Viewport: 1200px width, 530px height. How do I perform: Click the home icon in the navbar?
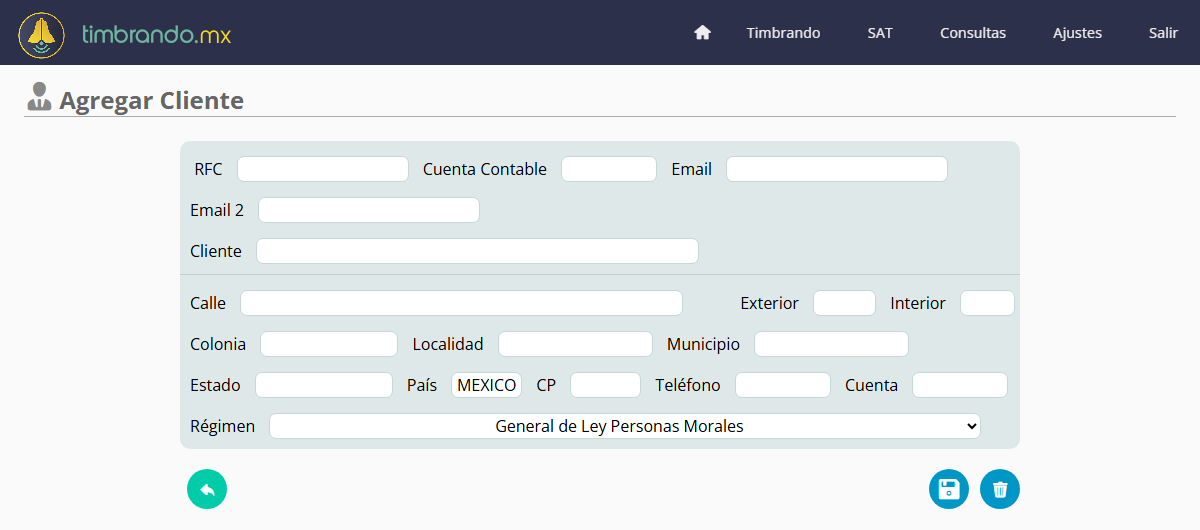(702, 33)
